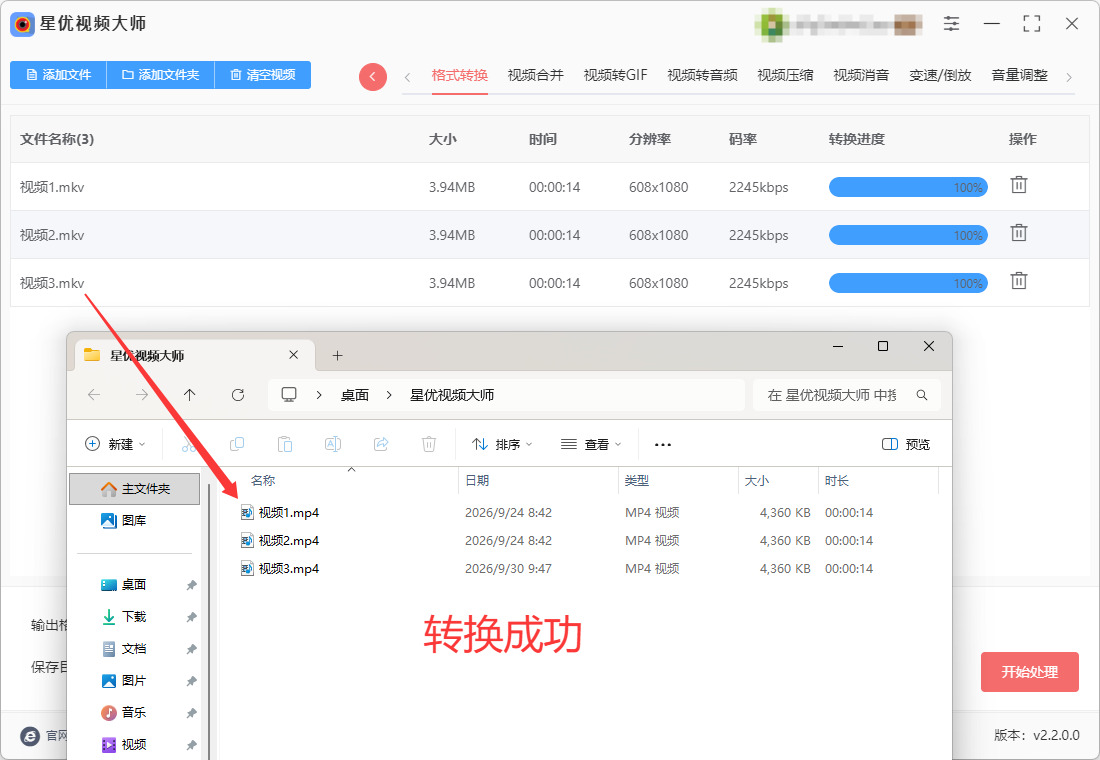Viewport: 1100px width, 760px height.
Task: Click the 清空视频 button
Action: pos(262,75)
